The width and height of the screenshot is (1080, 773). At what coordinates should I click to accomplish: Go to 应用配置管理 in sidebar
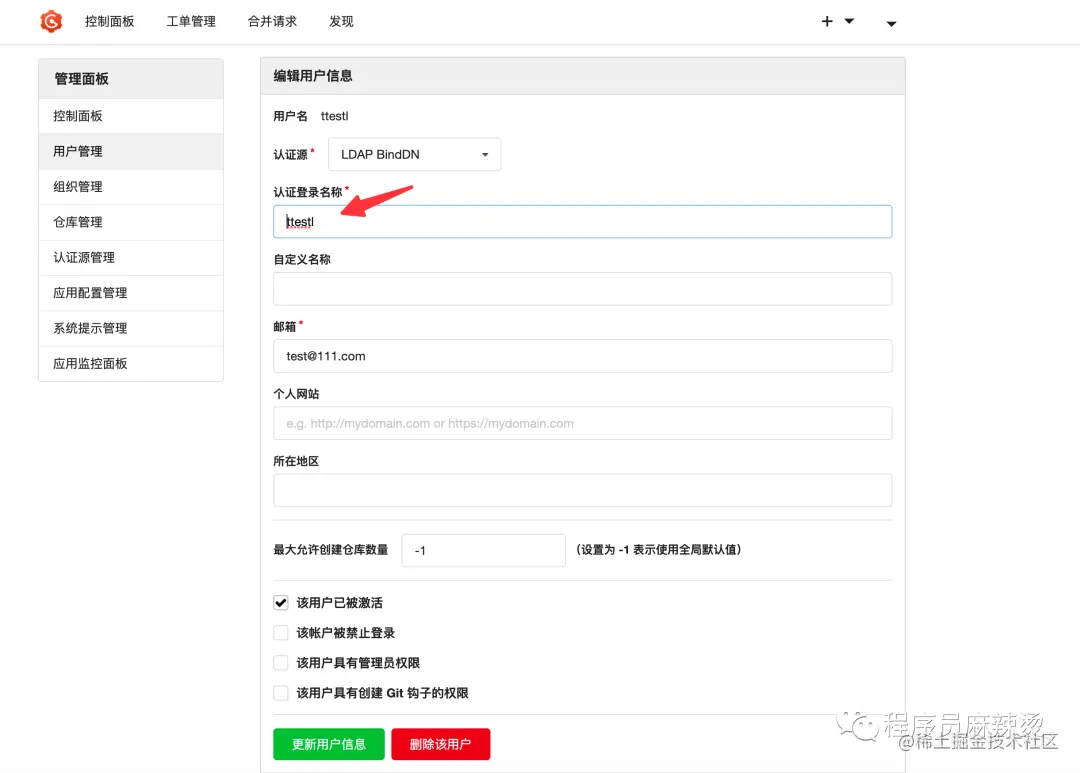click(131, 293)
